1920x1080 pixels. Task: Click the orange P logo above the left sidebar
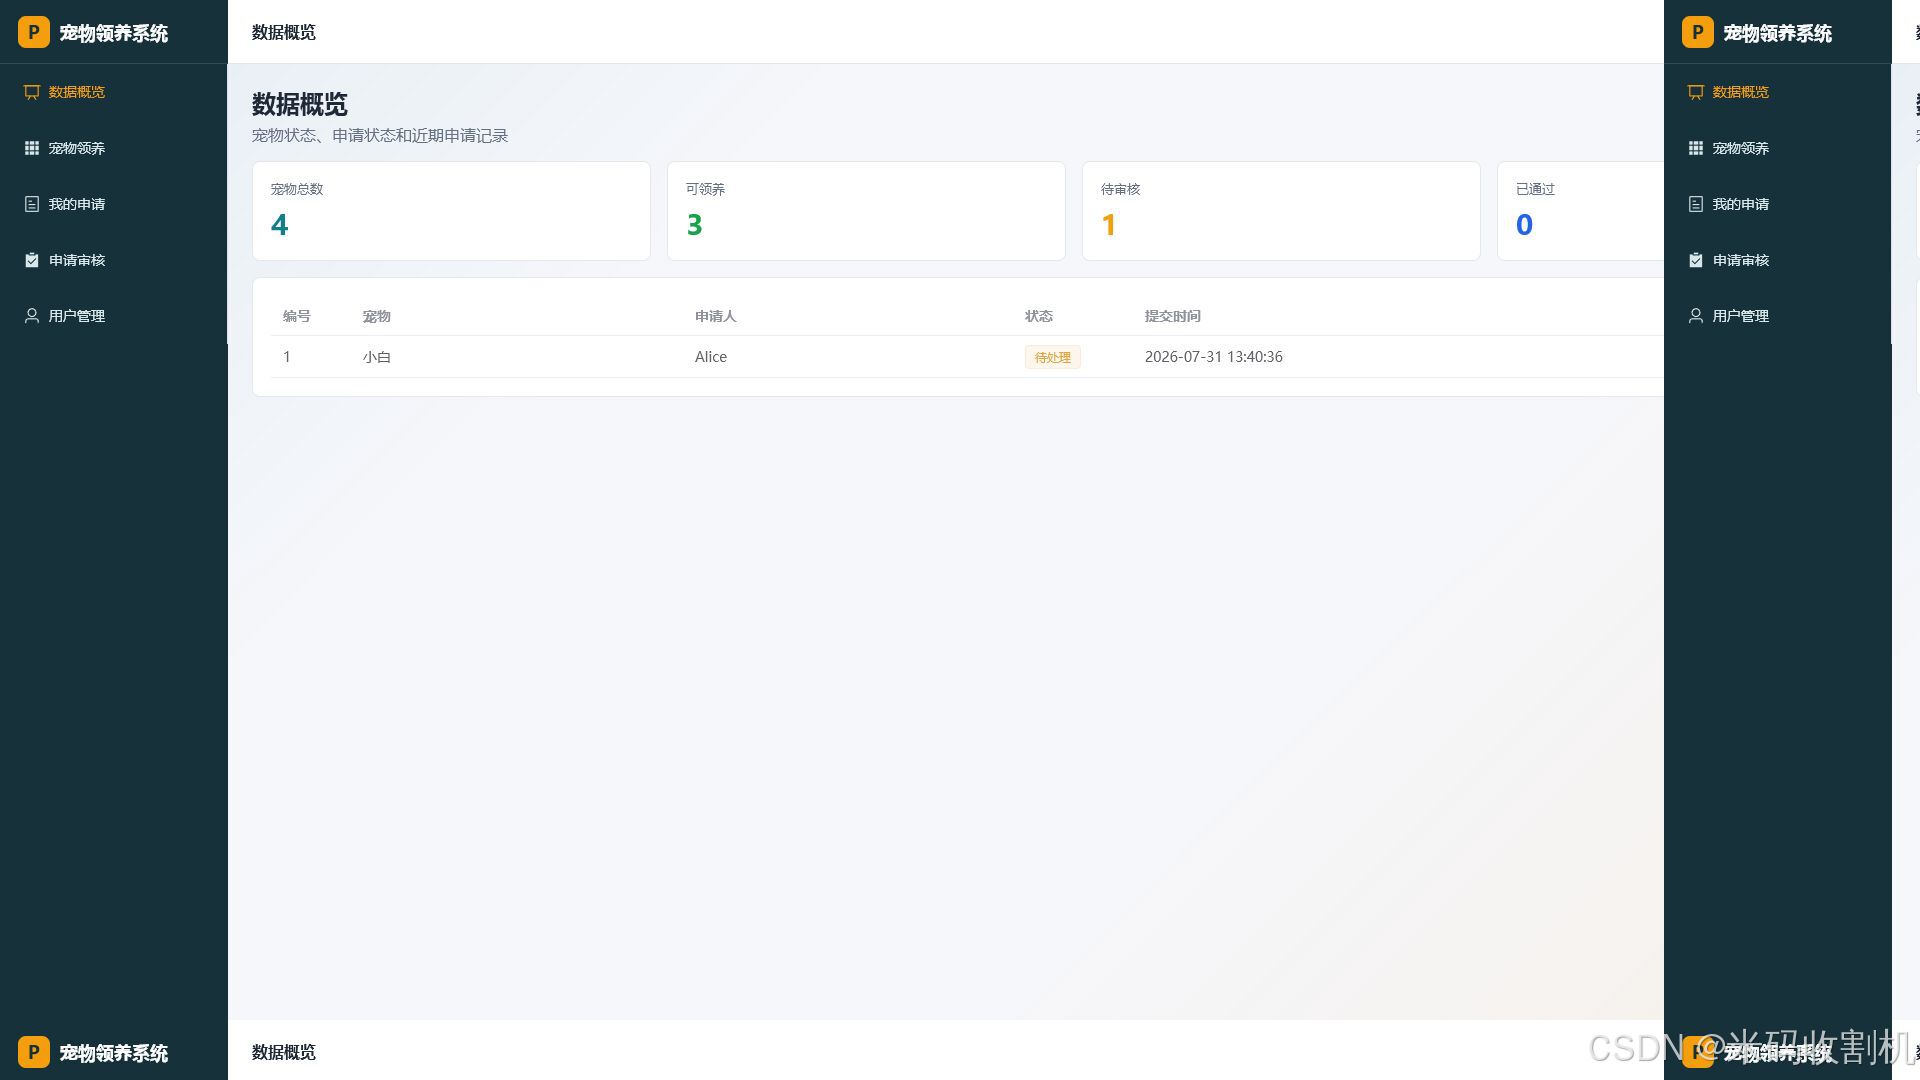coord(33,32)
